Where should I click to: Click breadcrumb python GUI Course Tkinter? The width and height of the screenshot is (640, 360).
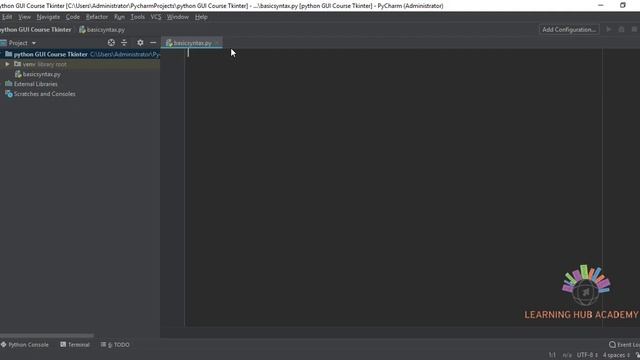36,30
